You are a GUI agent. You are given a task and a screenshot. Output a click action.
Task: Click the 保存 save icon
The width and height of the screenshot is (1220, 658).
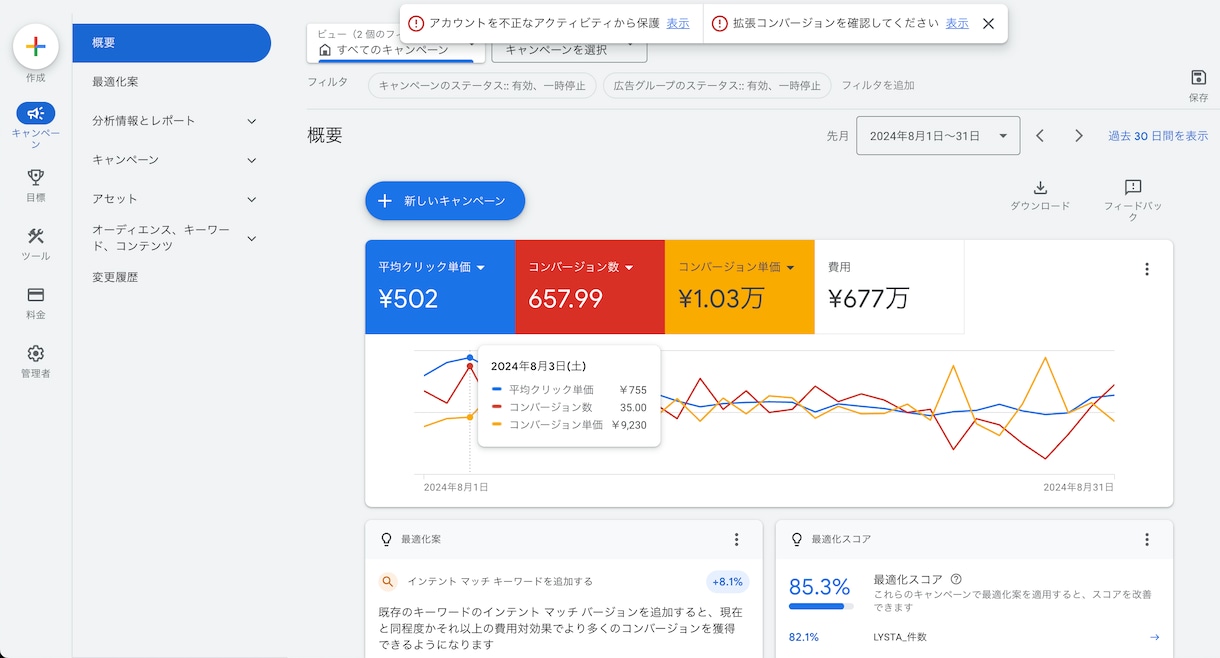[1198, 78]
